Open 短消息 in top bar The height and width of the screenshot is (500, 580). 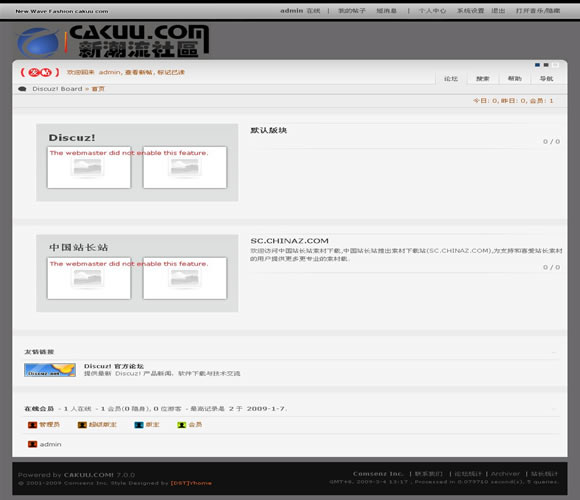coord(387,11)
